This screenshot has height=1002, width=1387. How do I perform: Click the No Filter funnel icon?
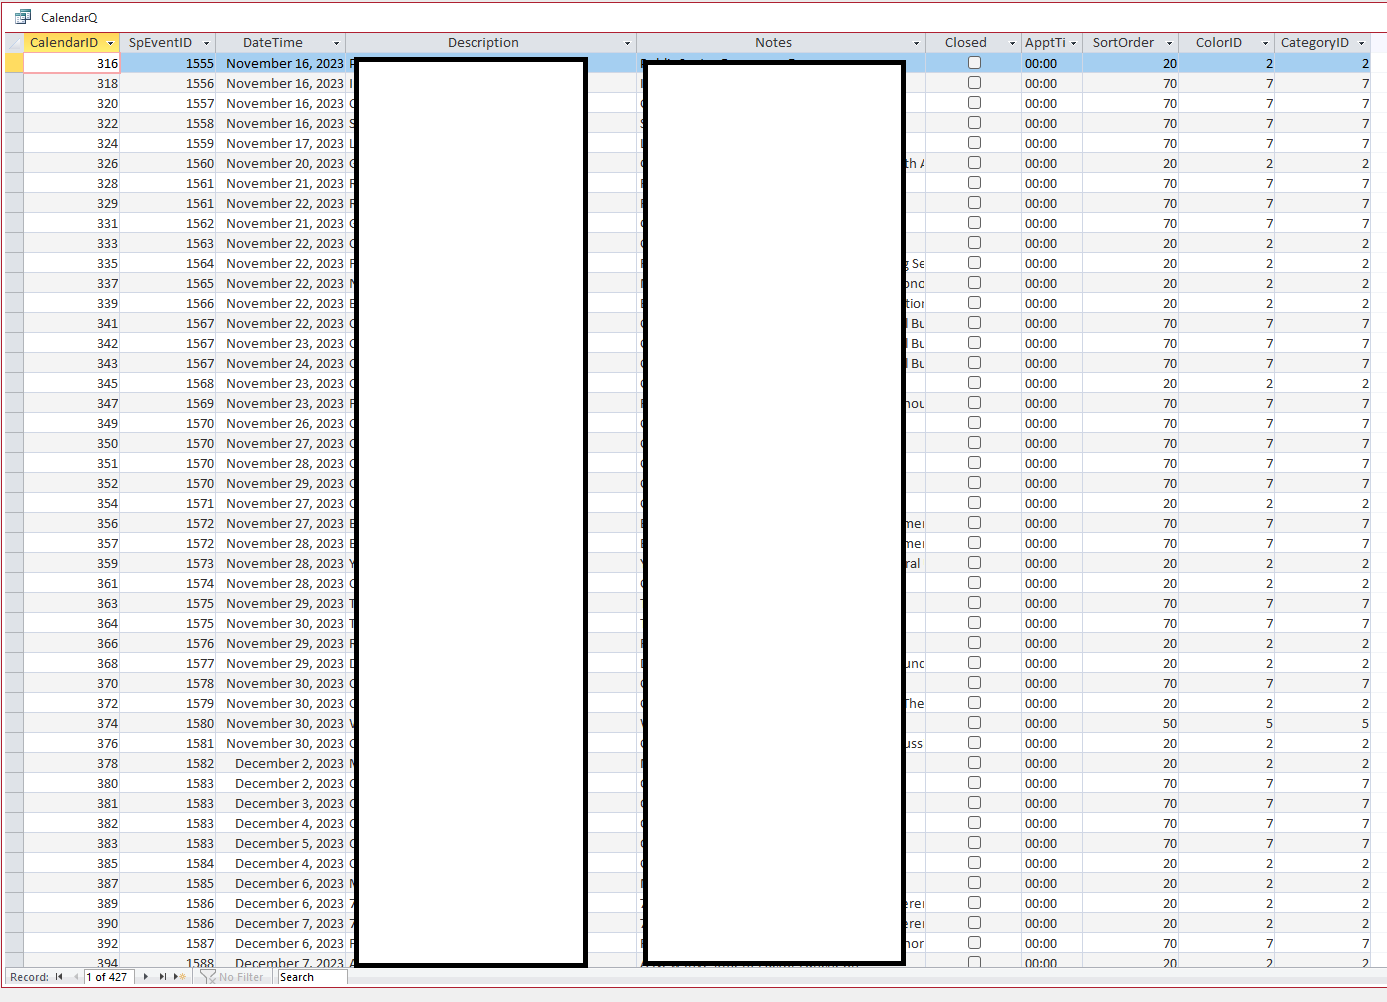(209, 977)
